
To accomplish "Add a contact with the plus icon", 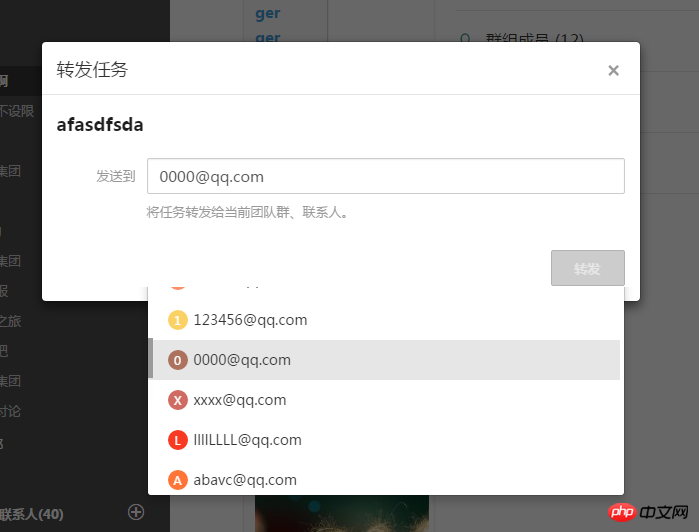I will [136, 512].
